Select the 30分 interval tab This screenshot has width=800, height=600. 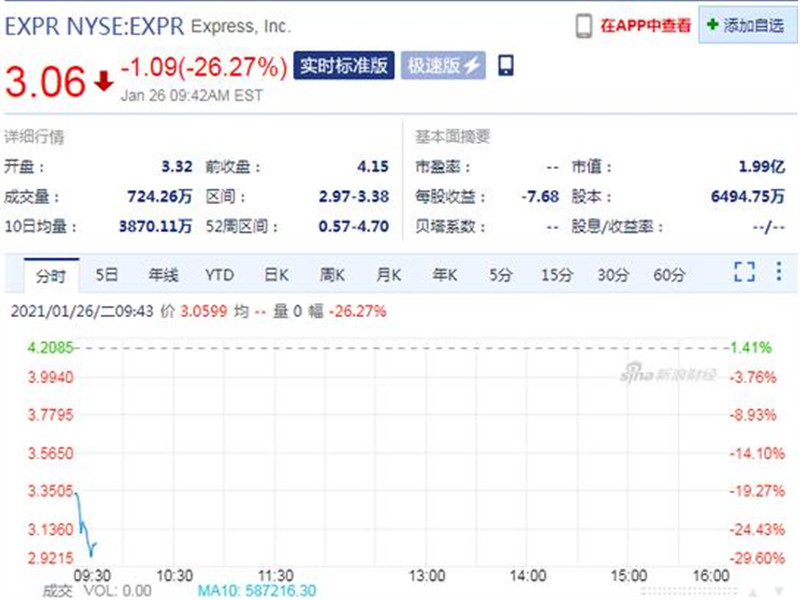(x=613, y=275)
